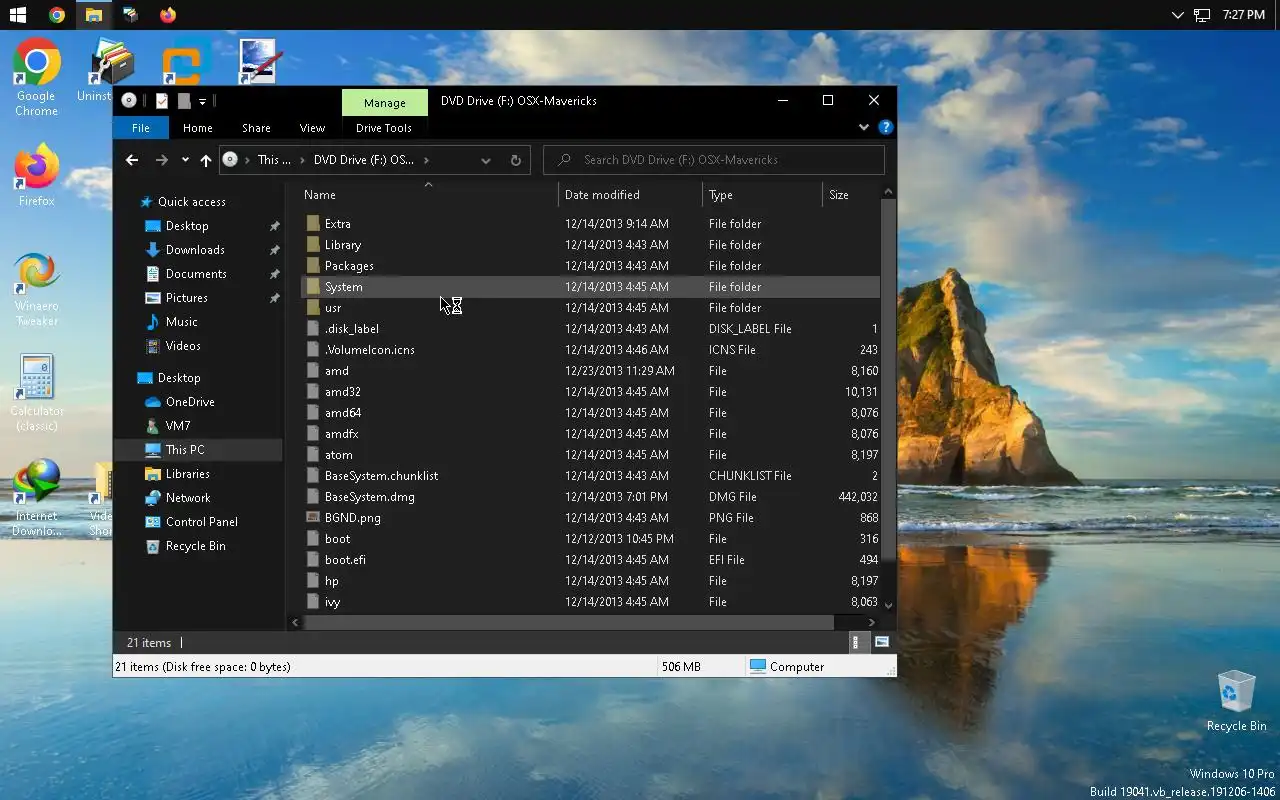Viewport: 1280px width, 800px height.
Task: Sort files by Name column header
Action: tap(428, 195)
